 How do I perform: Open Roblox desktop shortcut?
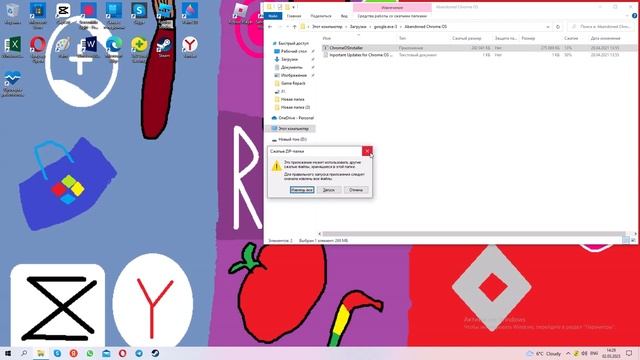240,13
